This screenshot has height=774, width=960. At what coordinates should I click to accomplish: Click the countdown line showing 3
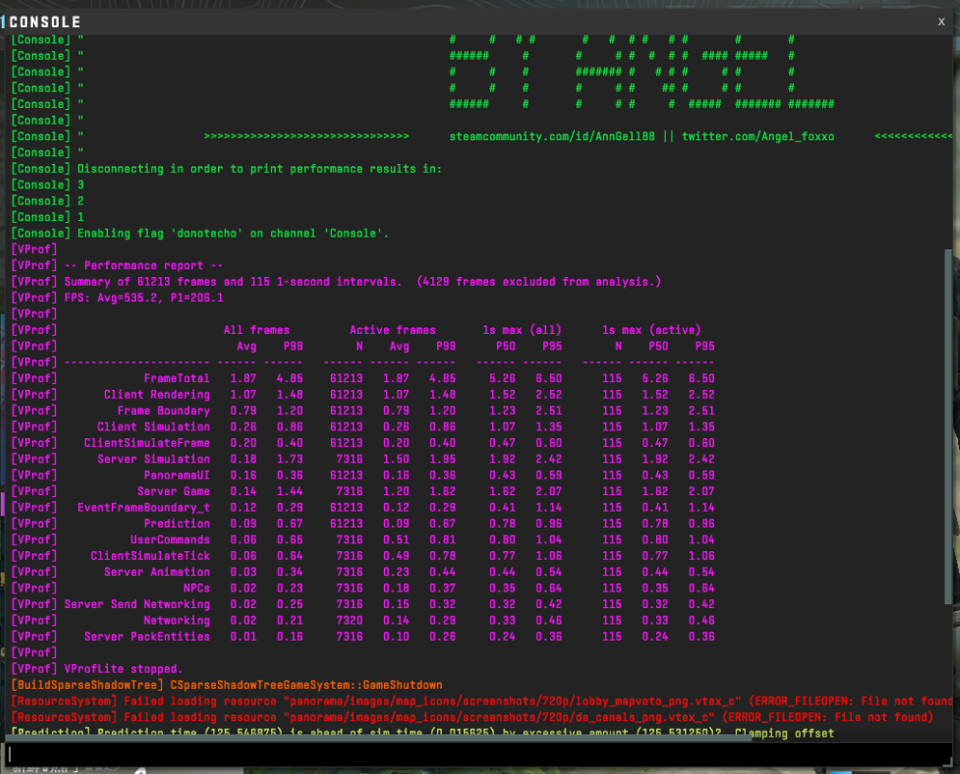(48, 185)
